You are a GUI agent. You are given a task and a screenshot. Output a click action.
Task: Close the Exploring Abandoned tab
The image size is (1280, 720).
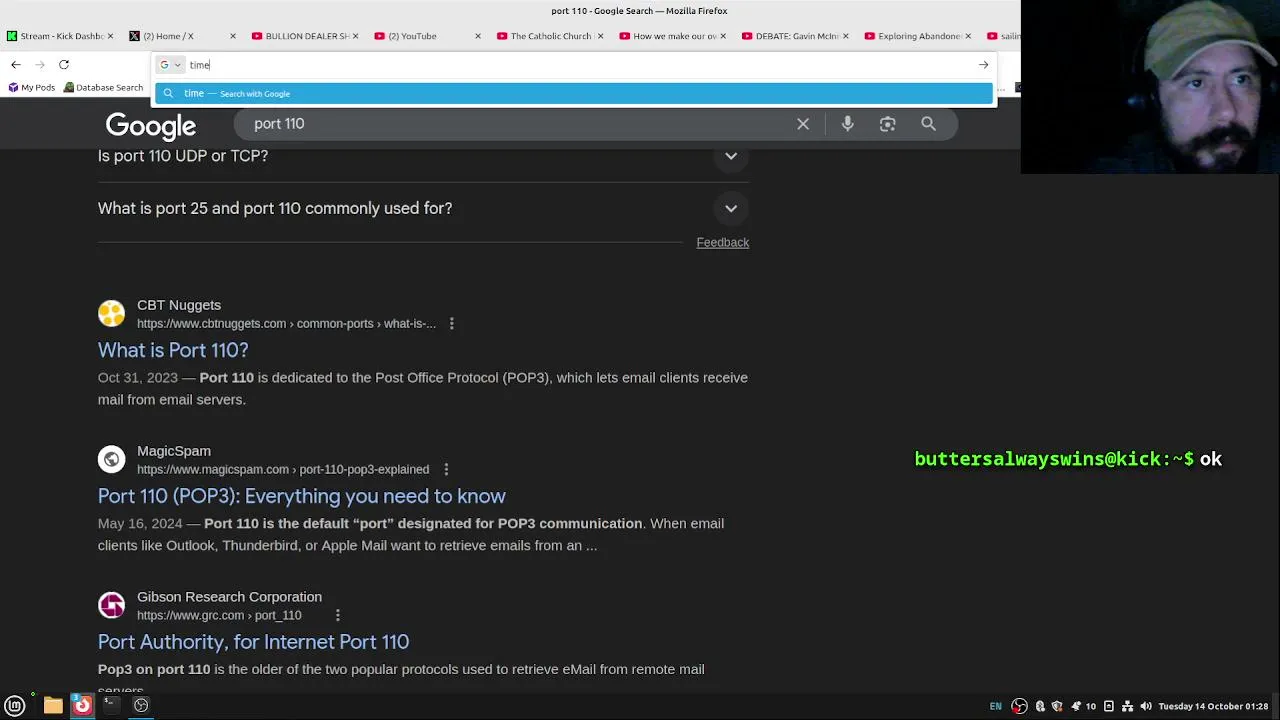[968, 36]
